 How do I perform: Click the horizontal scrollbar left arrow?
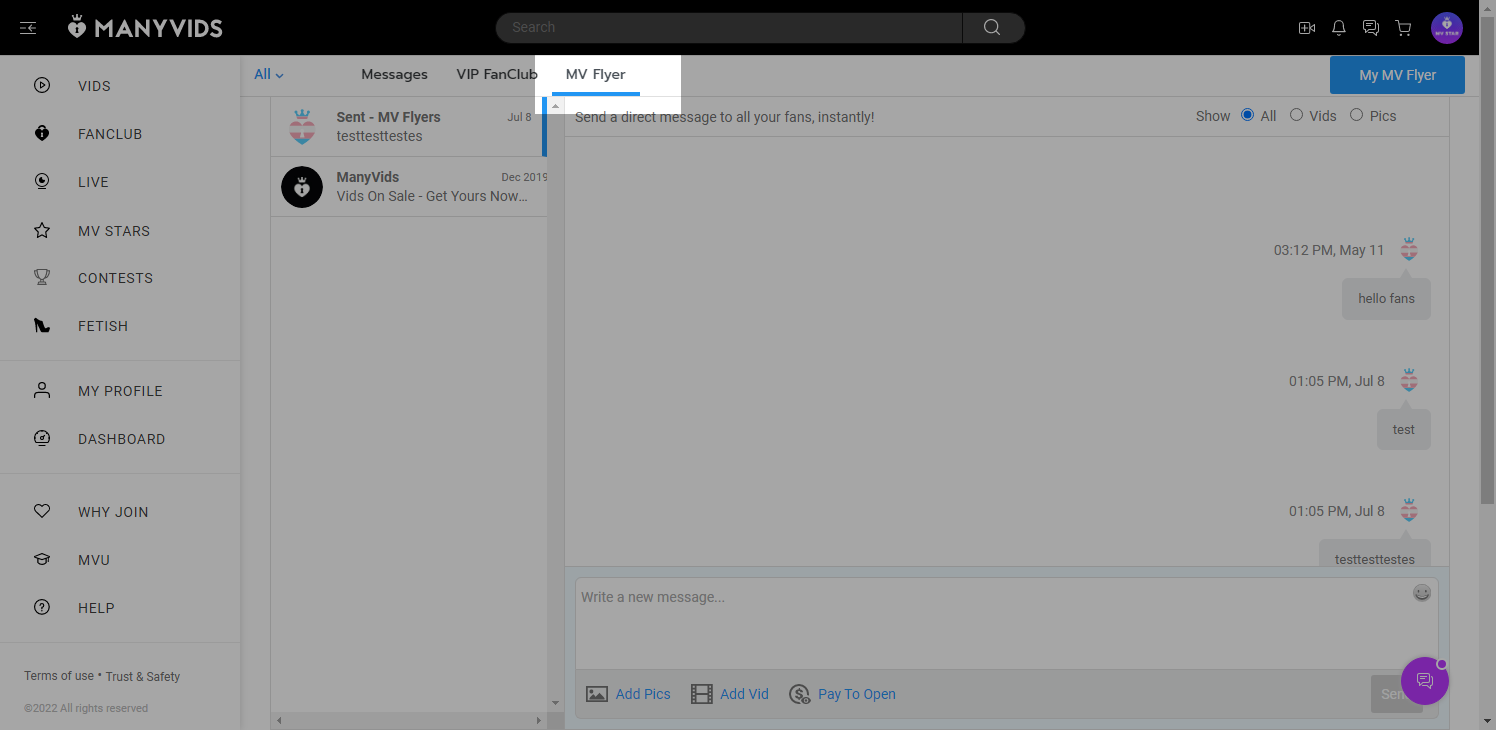[279, 720]
